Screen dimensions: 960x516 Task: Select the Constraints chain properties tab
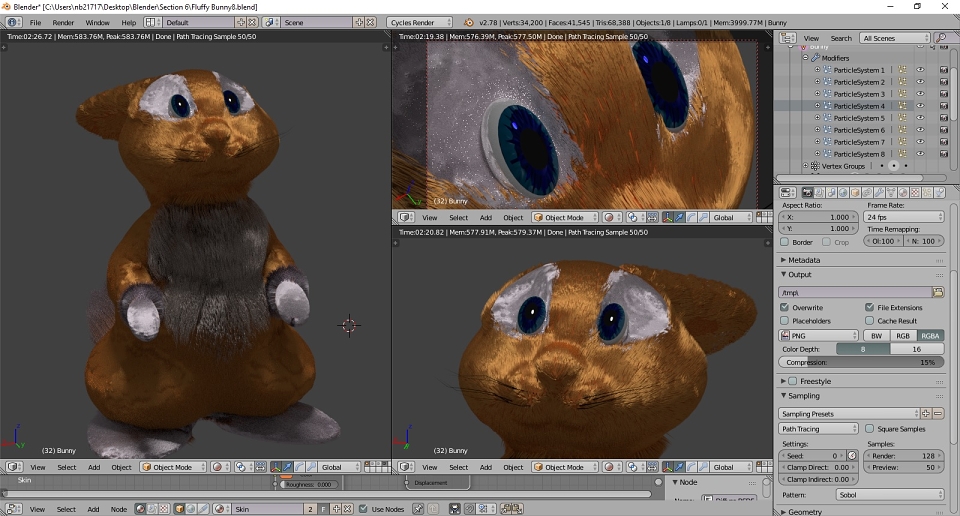[x=867, y=193]
